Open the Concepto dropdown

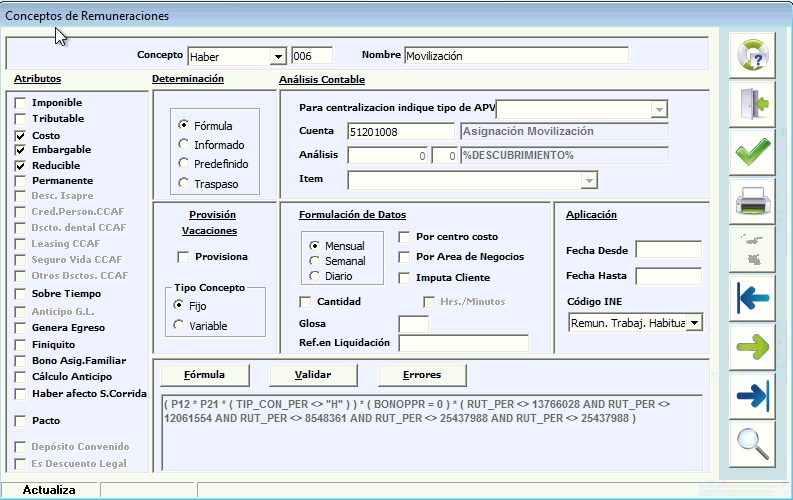(277, 57)
